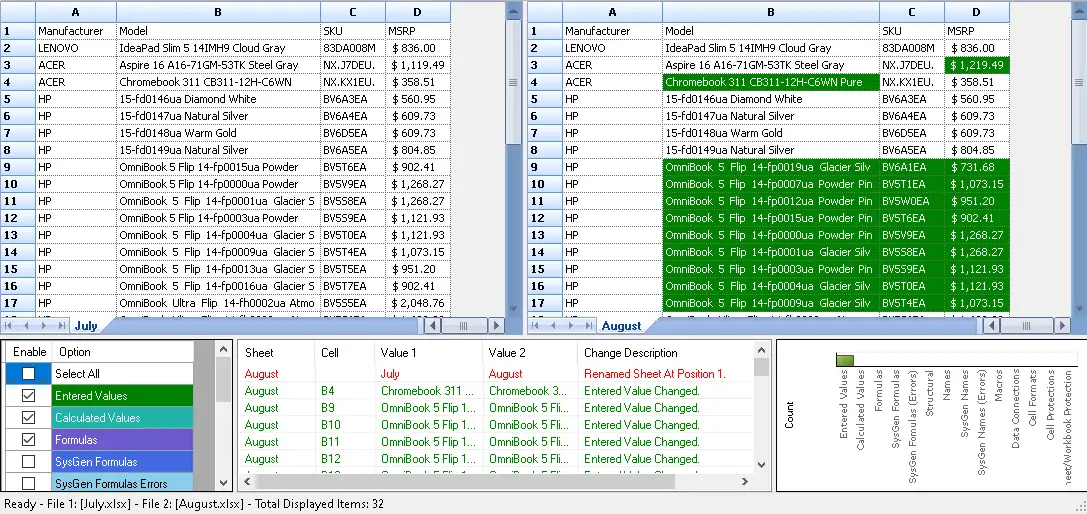Click highlighted $1,219.49 cell in August grid
The height and width of the screenshot is (514, 1087).
[x=977, y=65]
